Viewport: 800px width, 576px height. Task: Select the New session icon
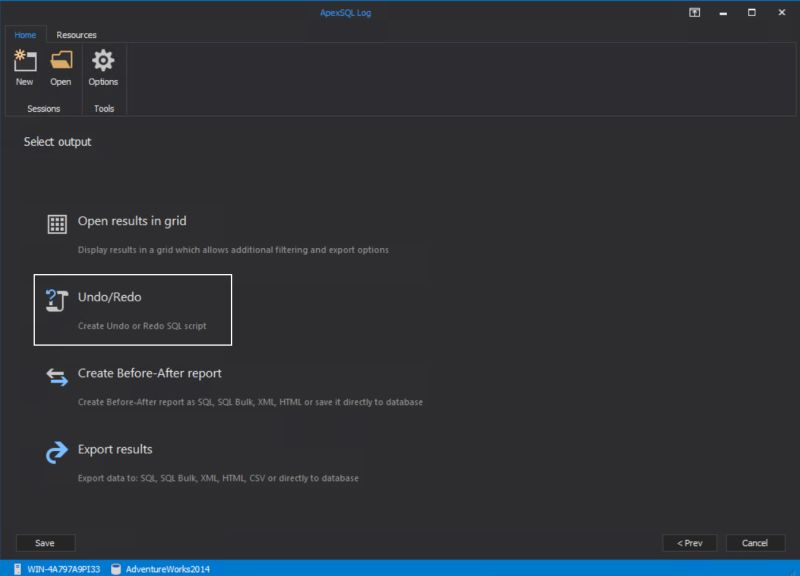(x=24, y=62)
